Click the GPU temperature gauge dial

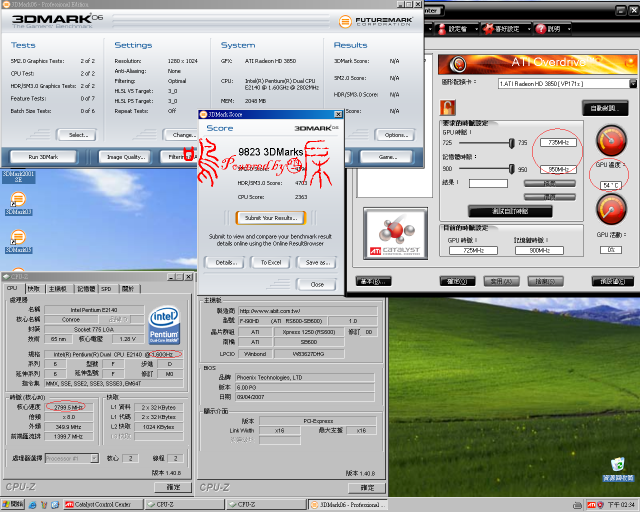611,140
